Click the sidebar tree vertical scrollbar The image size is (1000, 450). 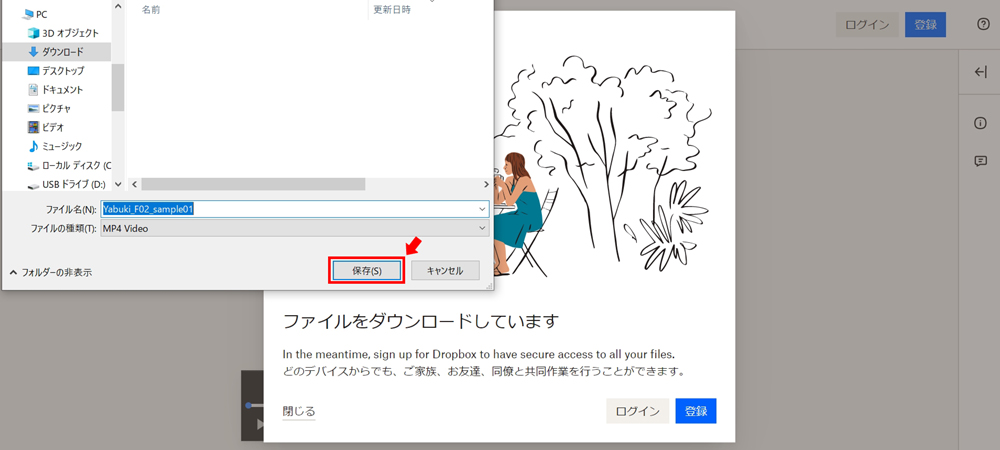click(x=117, y=87)
